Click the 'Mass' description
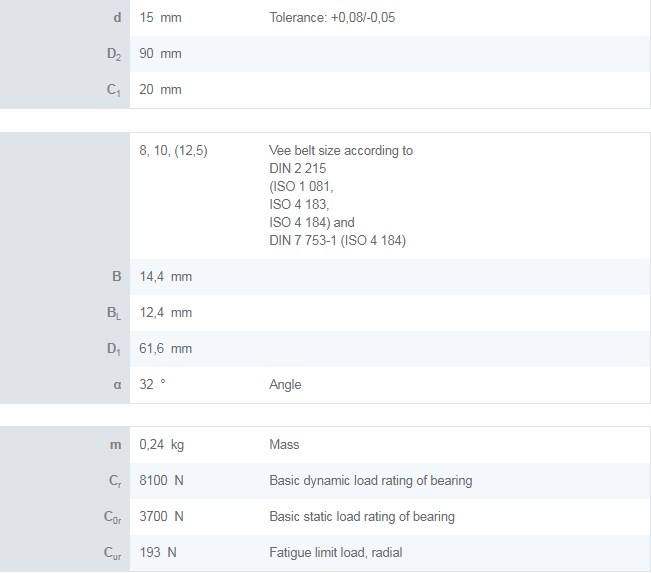This screenshot has width=651, height=573. click(x=284, y=445)
